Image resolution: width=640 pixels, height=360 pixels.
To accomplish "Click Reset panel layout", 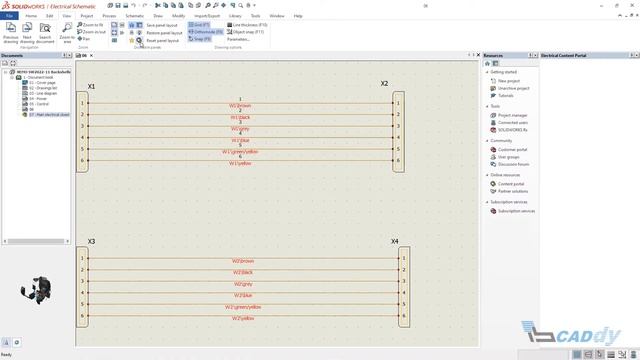I will 162,40.
